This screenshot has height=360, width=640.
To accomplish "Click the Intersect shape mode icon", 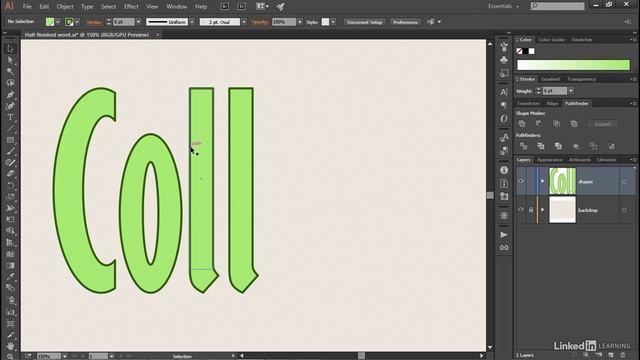I will pos(556,123).
